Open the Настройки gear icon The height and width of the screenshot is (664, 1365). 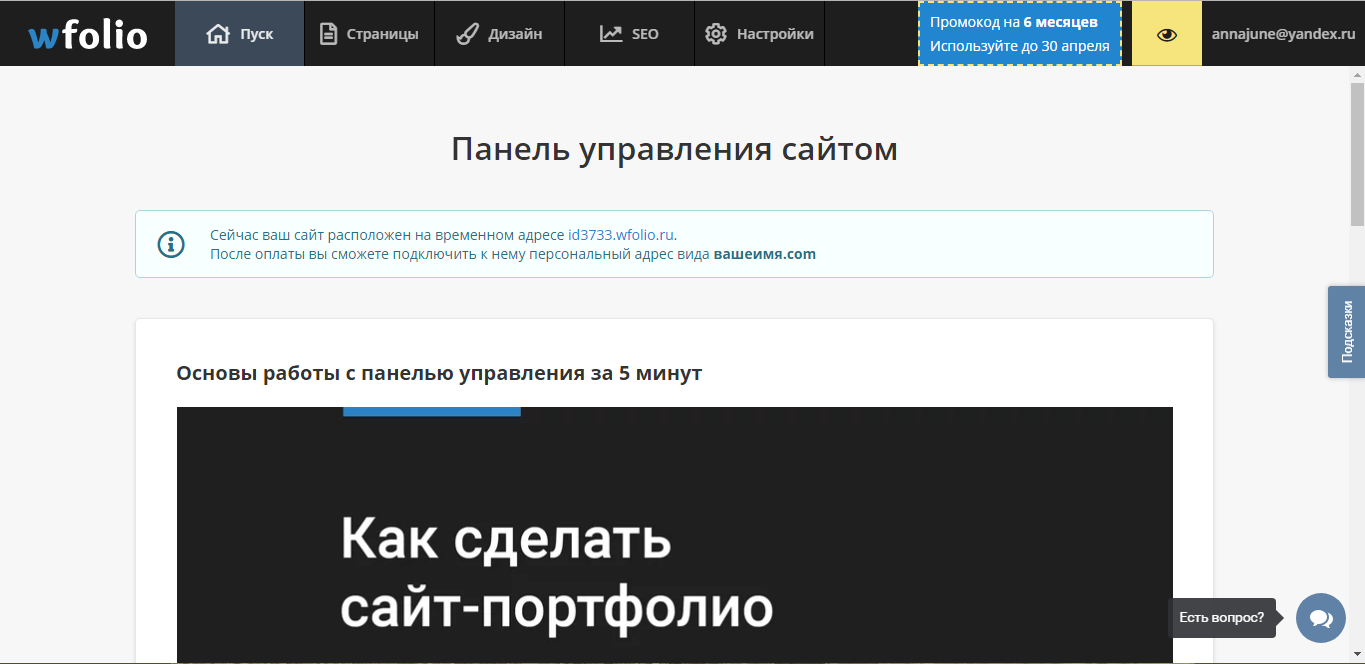(x=716, y=32)
